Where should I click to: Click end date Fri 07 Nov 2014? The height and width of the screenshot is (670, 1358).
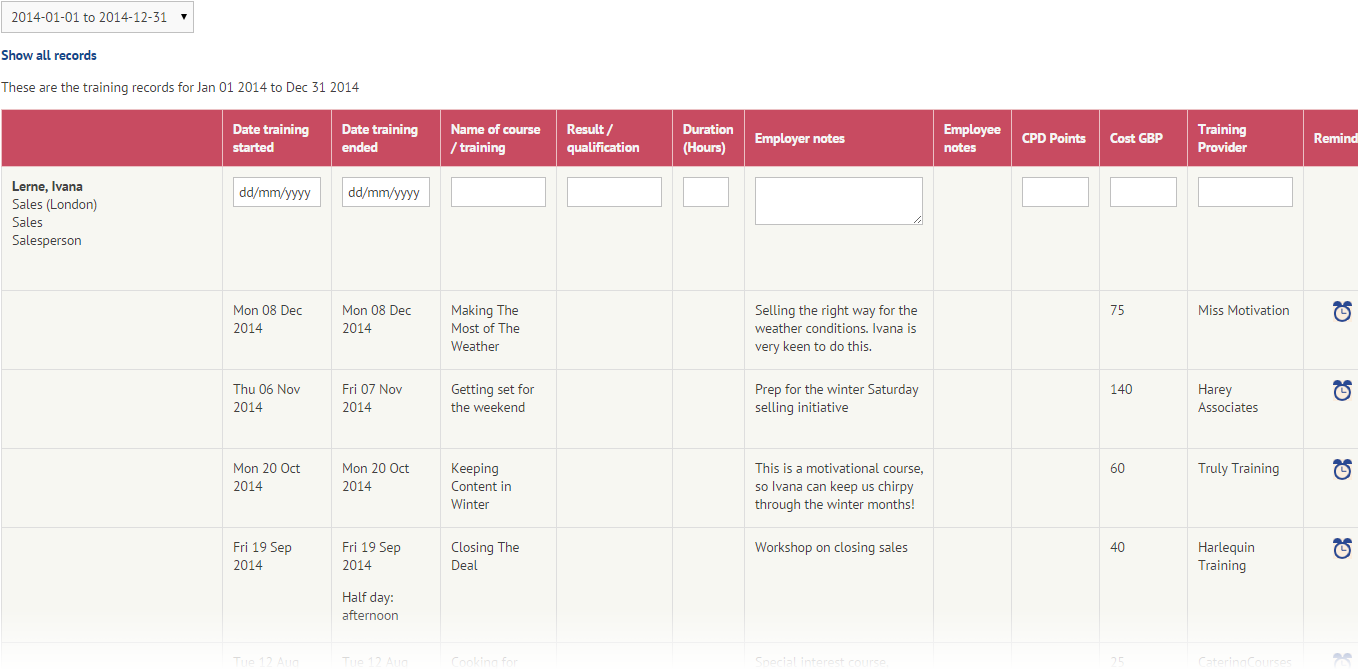pos(372,398)
